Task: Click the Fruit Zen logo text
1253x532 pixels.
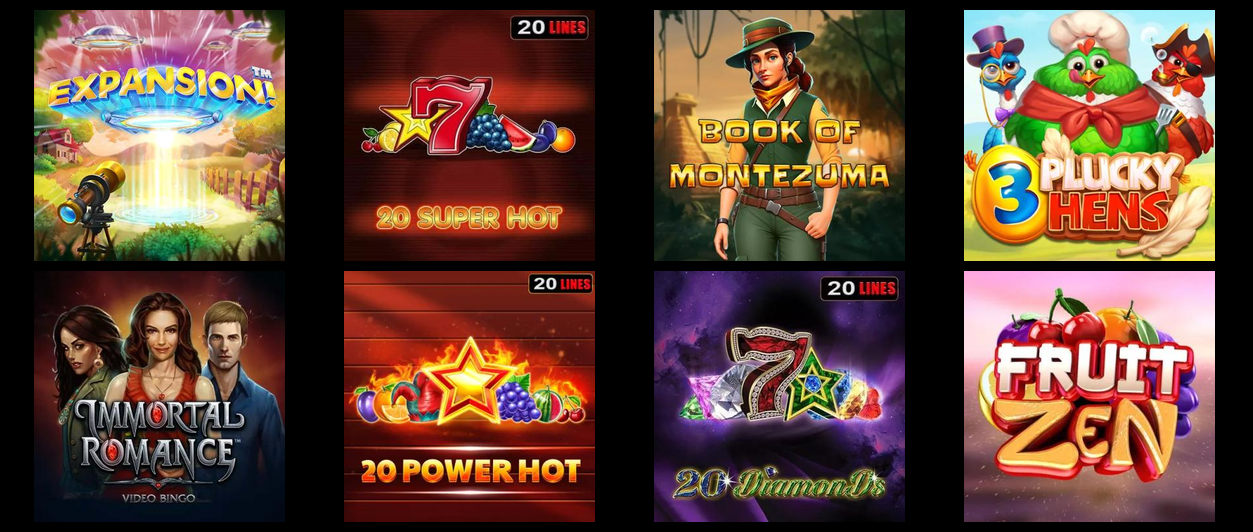Action: tap(1089, 412)
